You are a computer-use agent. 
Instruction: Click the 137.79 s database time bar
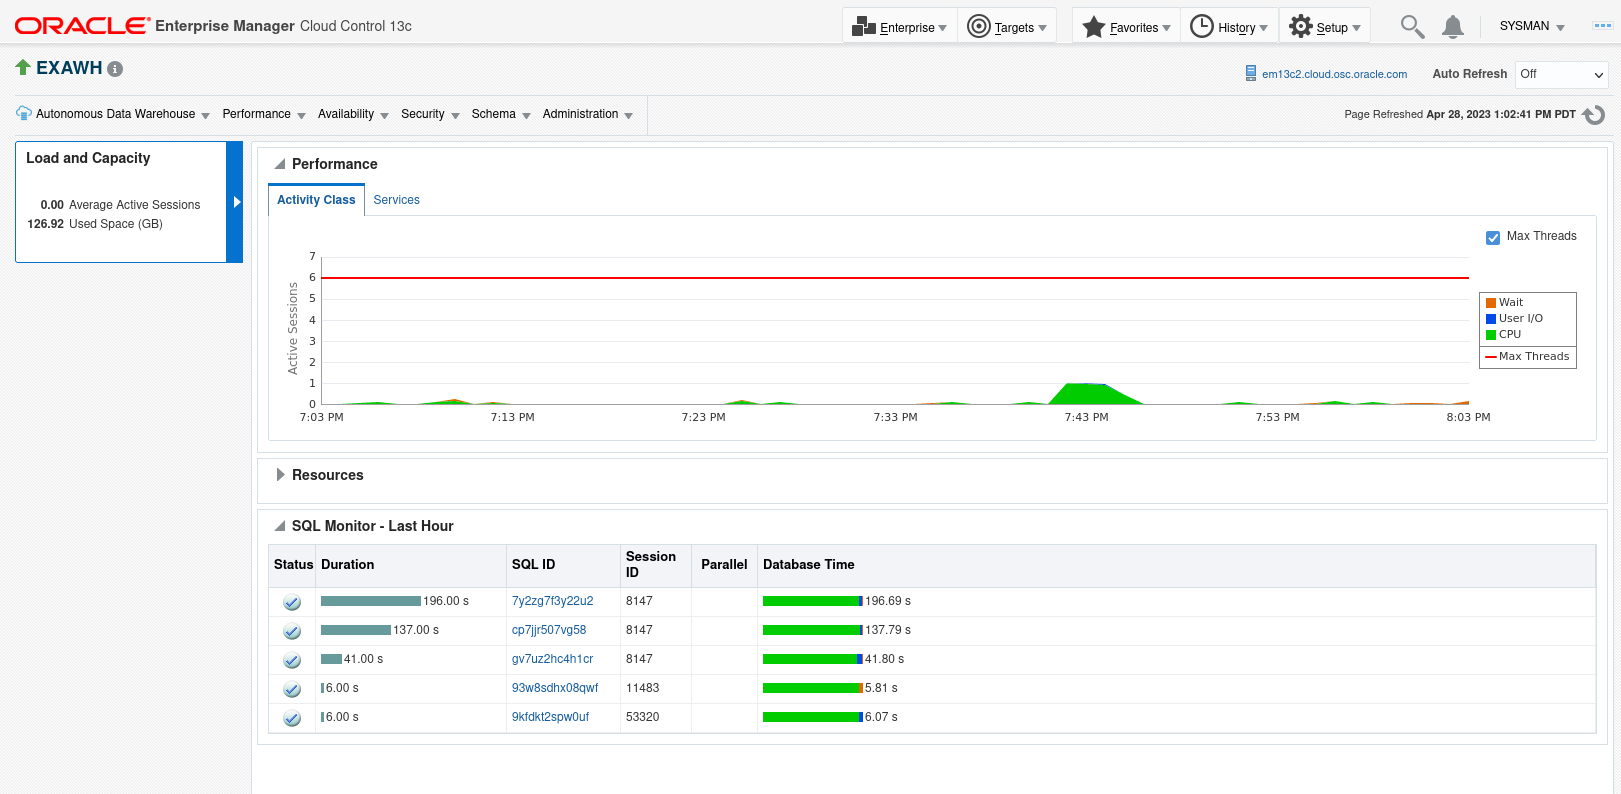(x=813, y=630)
